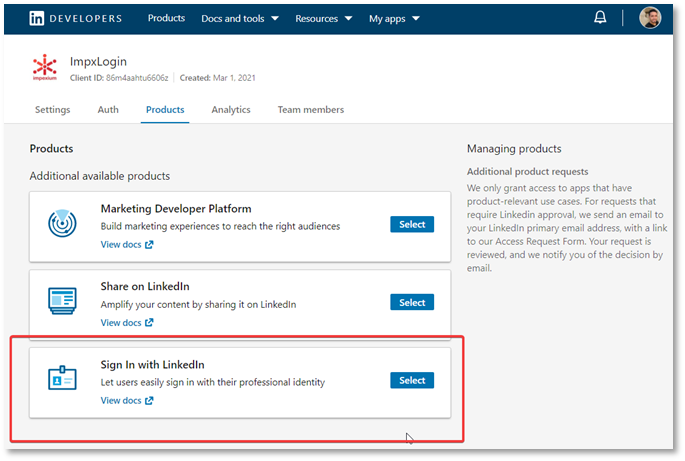The image size is (685, 461).
Task: Click the ImpxLogin app name
Action: coord(98,62)
